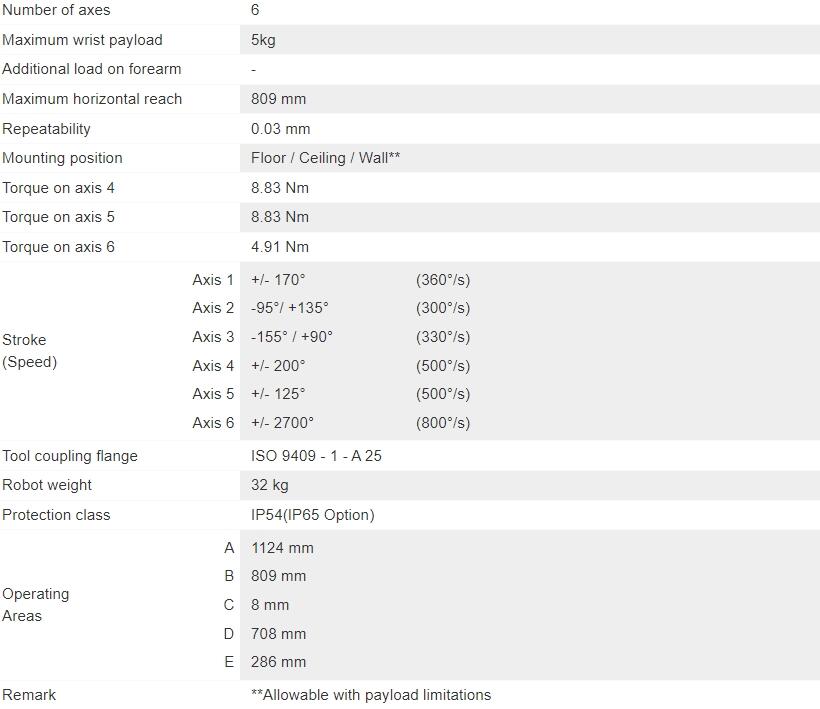Screen dimensions: 820x709
Task: Click the 'Axis 1' stroke label
Action: [213, 280]
